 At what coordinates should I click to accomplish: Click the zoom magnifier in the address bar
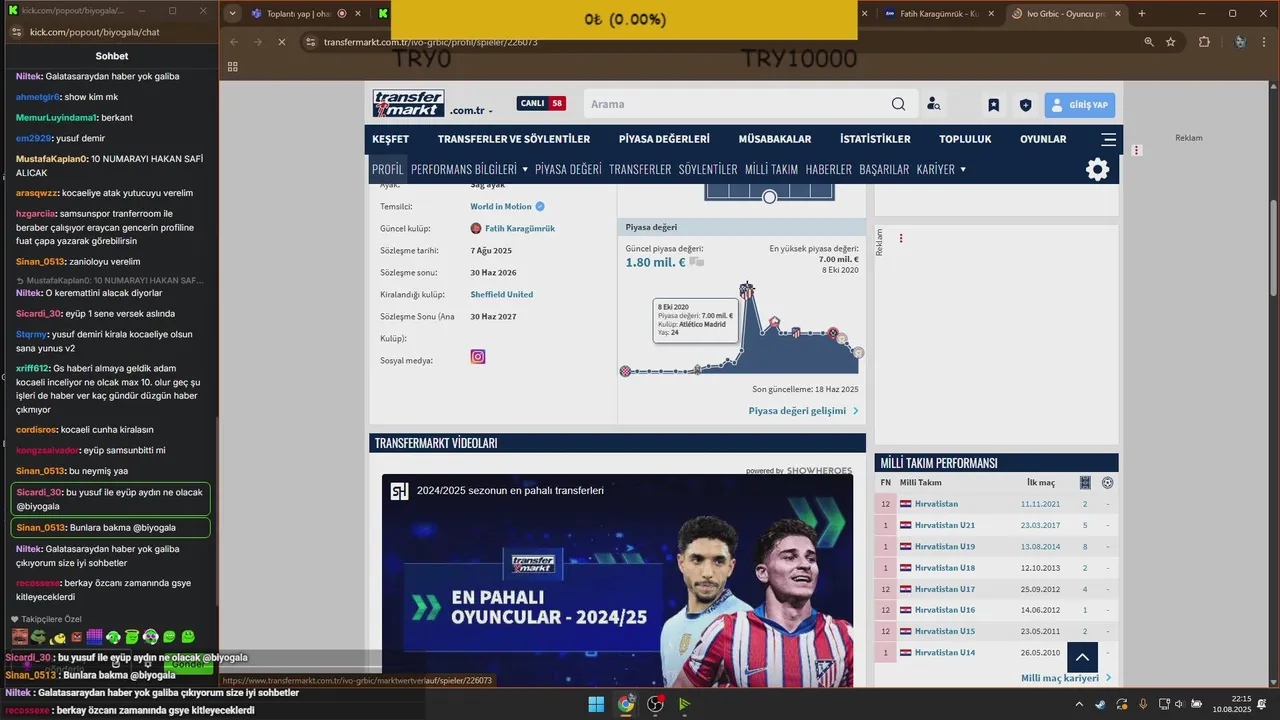click(1148, 42)
